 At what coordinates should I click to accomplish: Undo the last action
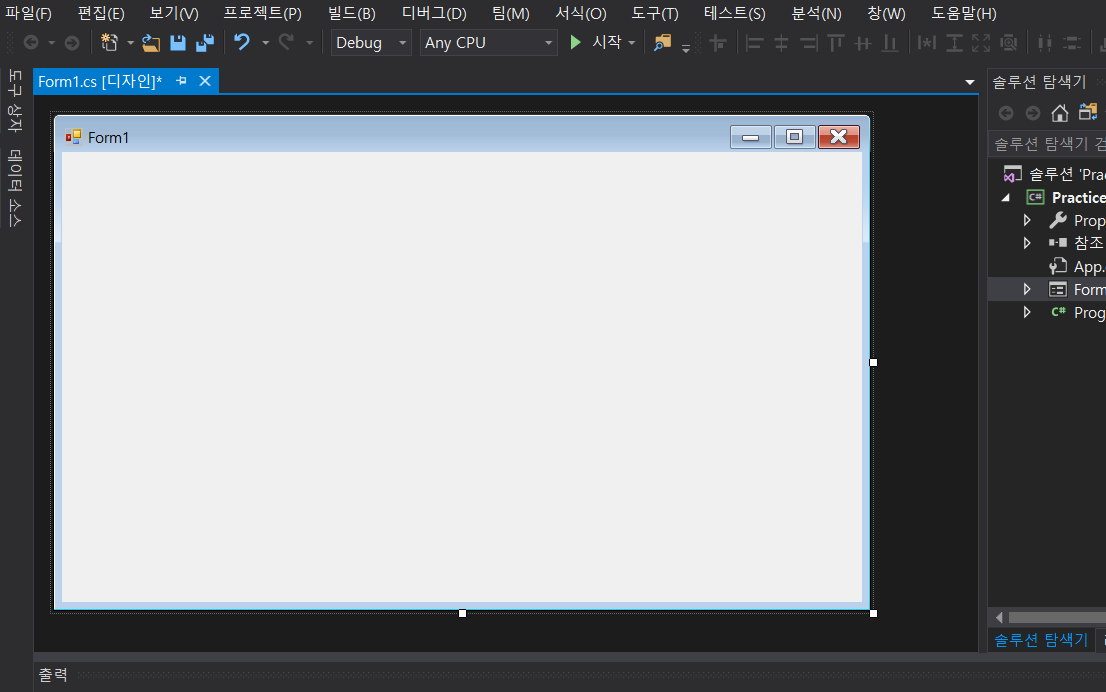(242, 42)
